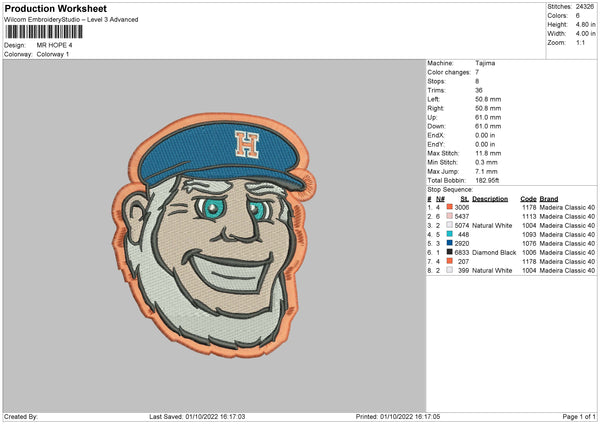
Task: Select the teal swatch for stop 4
Action: point(451,234)
